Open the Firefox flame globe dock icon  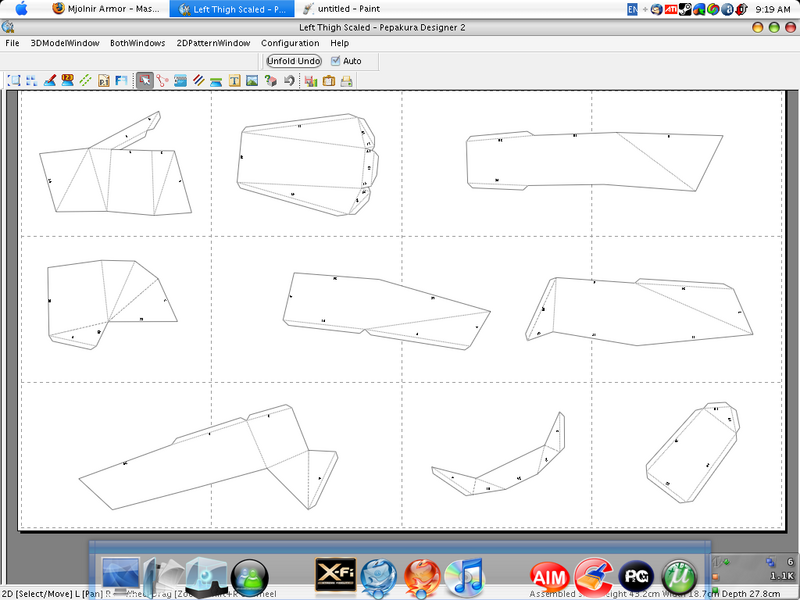coord(421,578)
